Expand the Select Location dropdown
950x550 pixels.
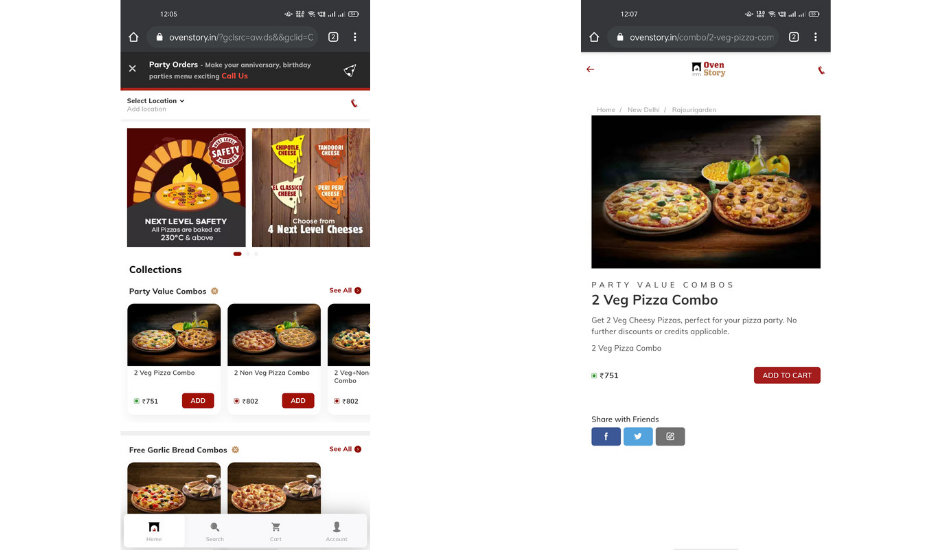[x=155, y=101]
